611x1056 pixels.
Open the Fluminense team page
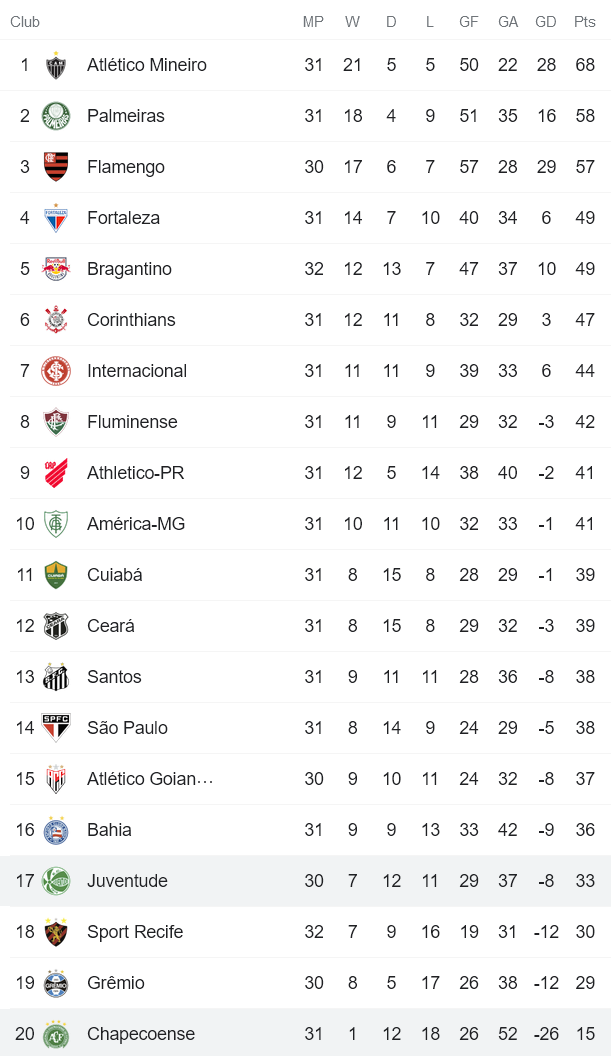[132, 422]
